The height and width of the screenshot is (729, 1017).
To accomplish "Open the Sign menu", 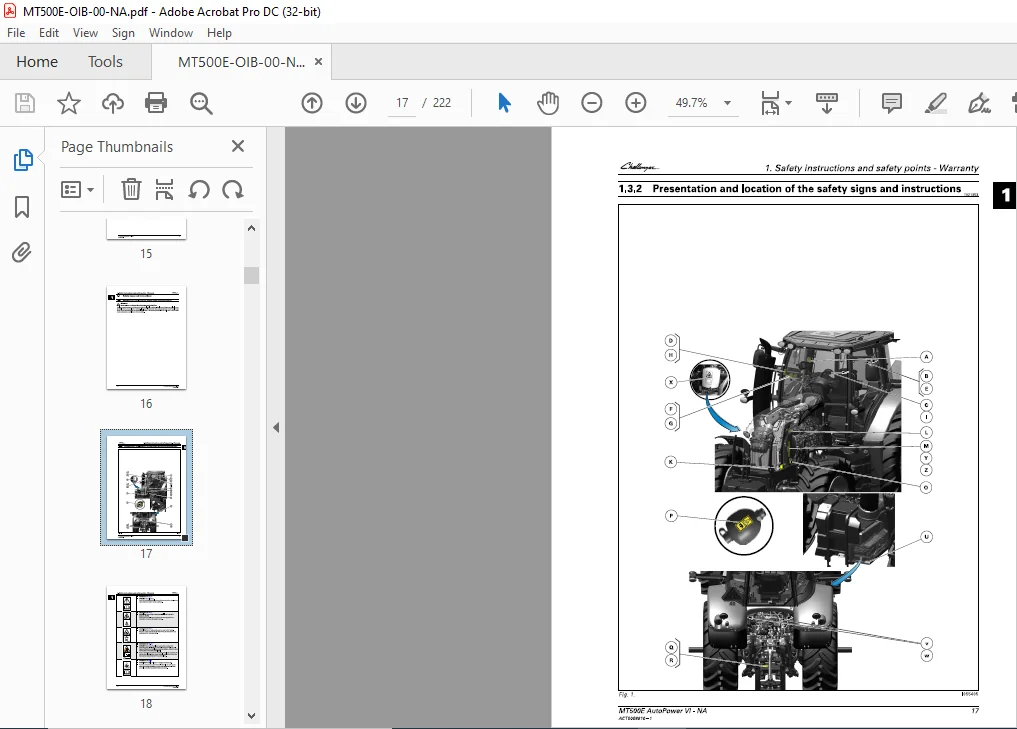I will coord(123,33).
